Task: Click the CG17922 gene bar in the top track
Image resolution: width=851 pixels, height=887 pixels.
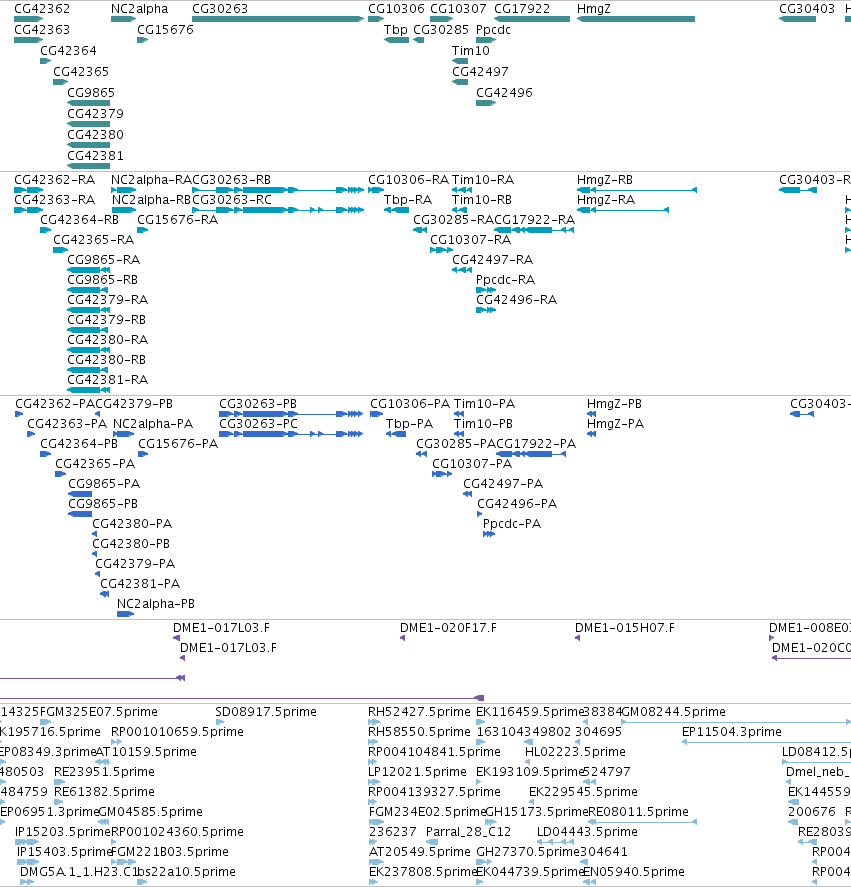Action: point(532,19)
